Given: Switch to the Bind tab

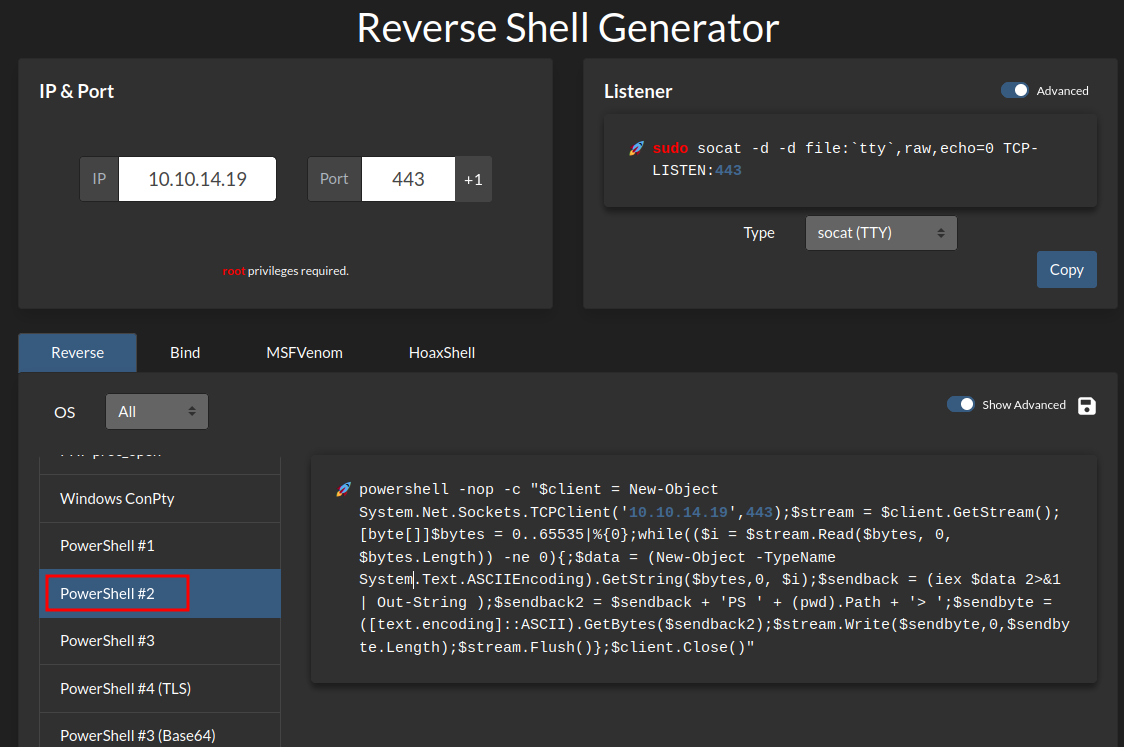Looking at the screenshot, I should [x=185, y=353].
